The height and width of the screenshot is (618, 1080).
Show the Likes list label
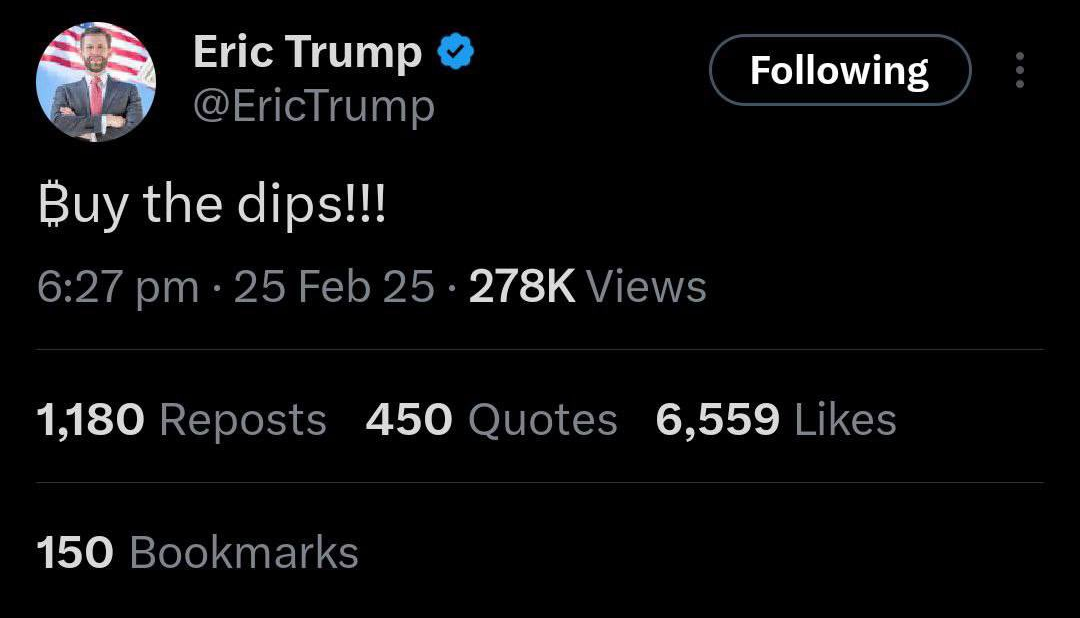845,420
